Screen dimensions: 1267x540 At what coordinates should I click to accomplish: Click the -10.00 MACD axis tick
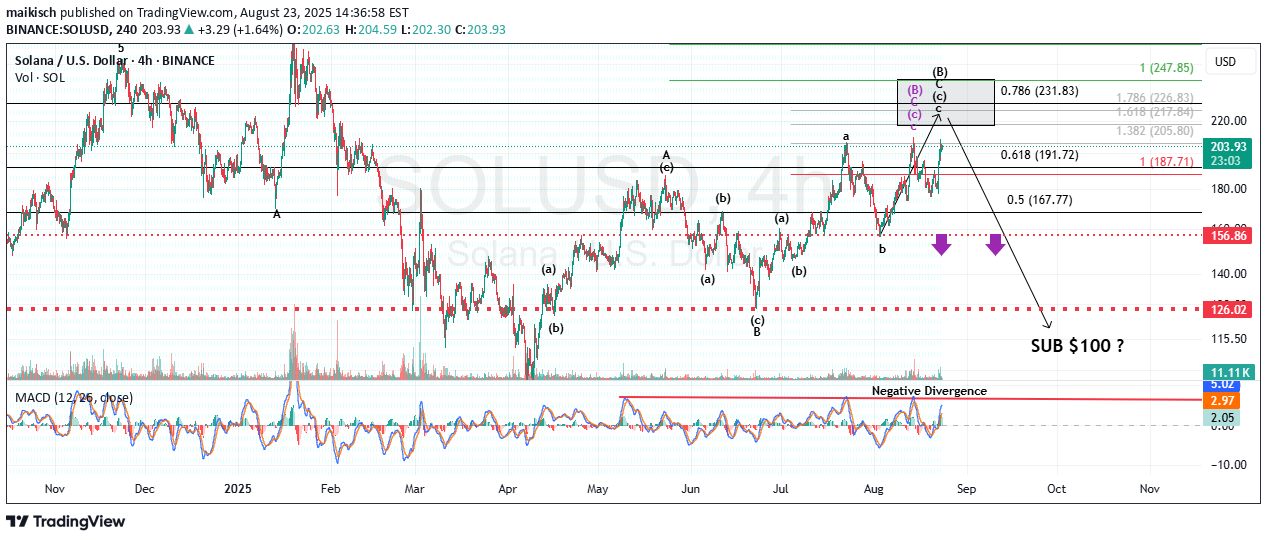click(x=1228, y=465)
